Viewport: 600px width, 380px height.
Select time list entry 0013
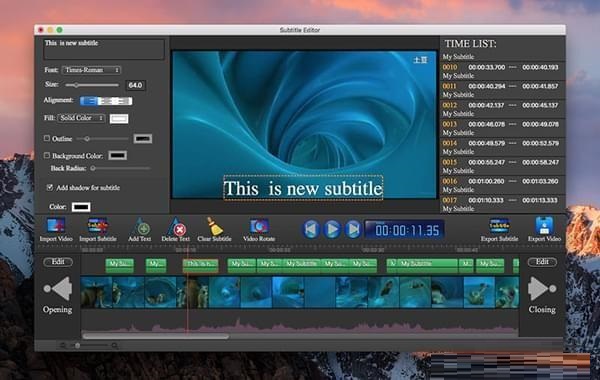click(502, 128)
